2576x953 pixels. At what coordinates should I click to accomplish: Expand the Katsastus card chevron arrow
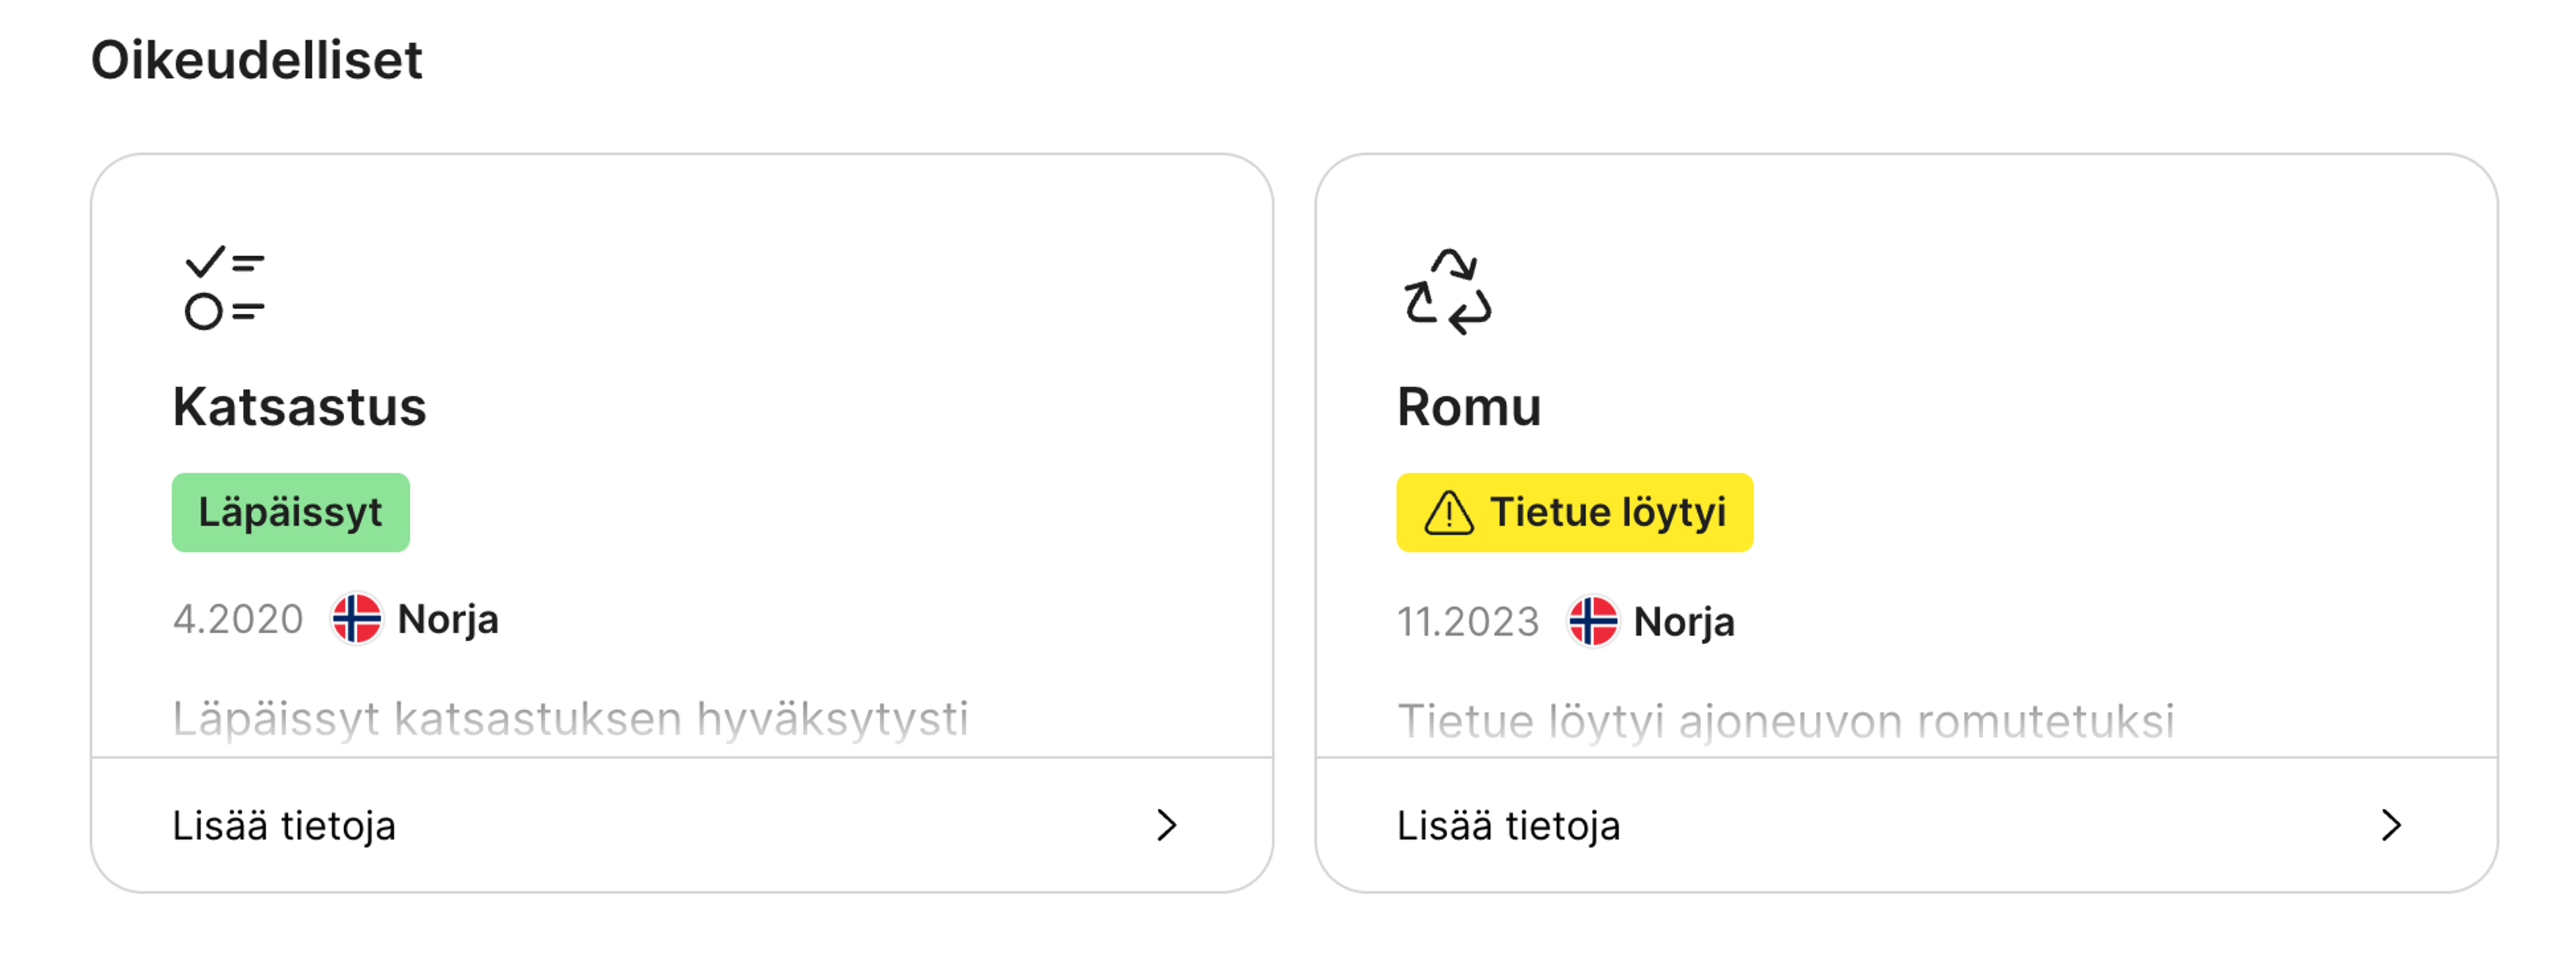1166,825
